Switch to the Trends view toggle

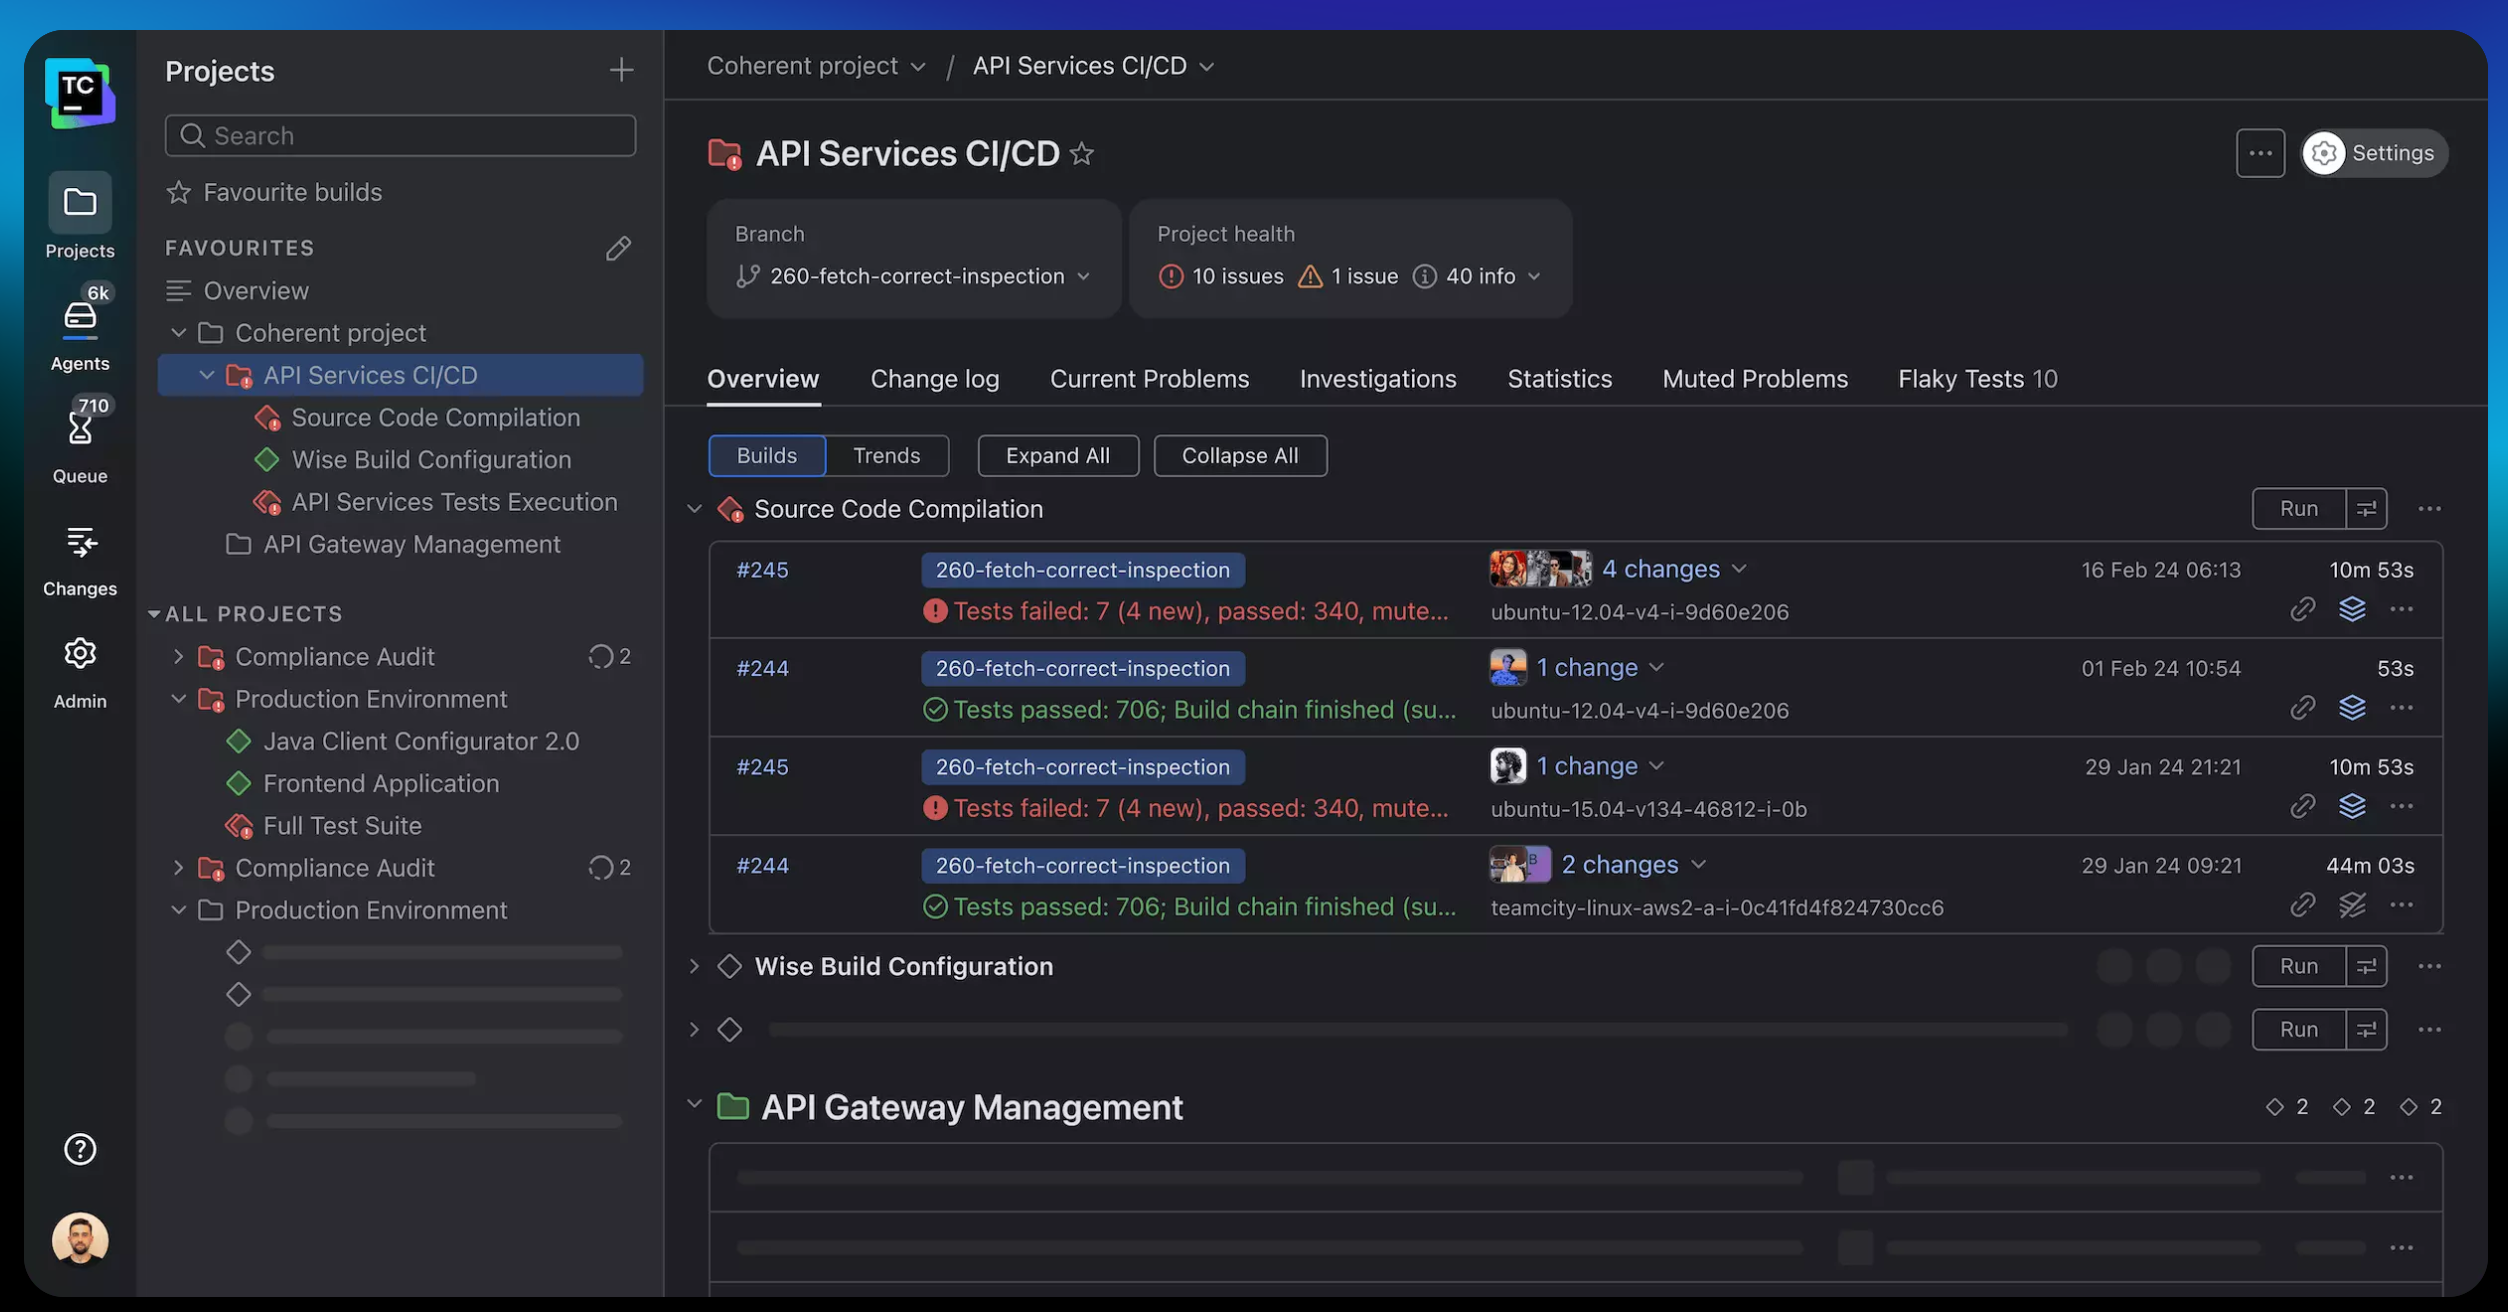tap(886, 456)
